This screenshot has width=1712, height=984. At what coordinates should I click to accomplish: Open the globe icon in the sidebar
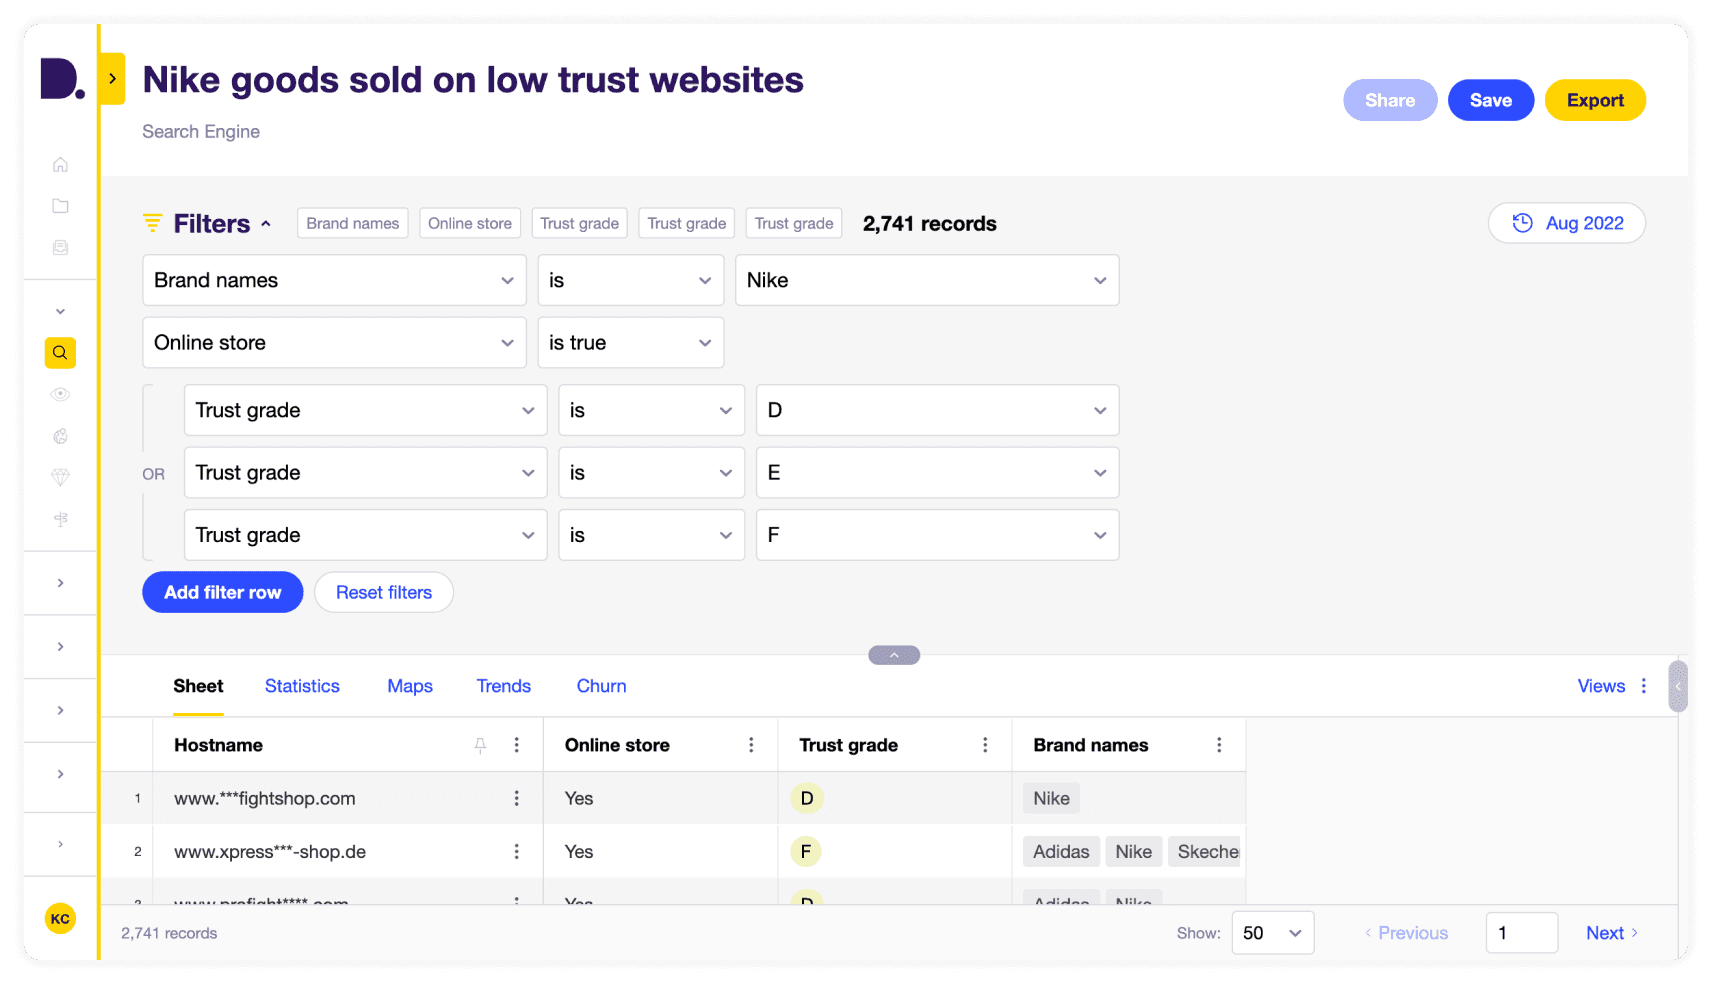[60, 436]
